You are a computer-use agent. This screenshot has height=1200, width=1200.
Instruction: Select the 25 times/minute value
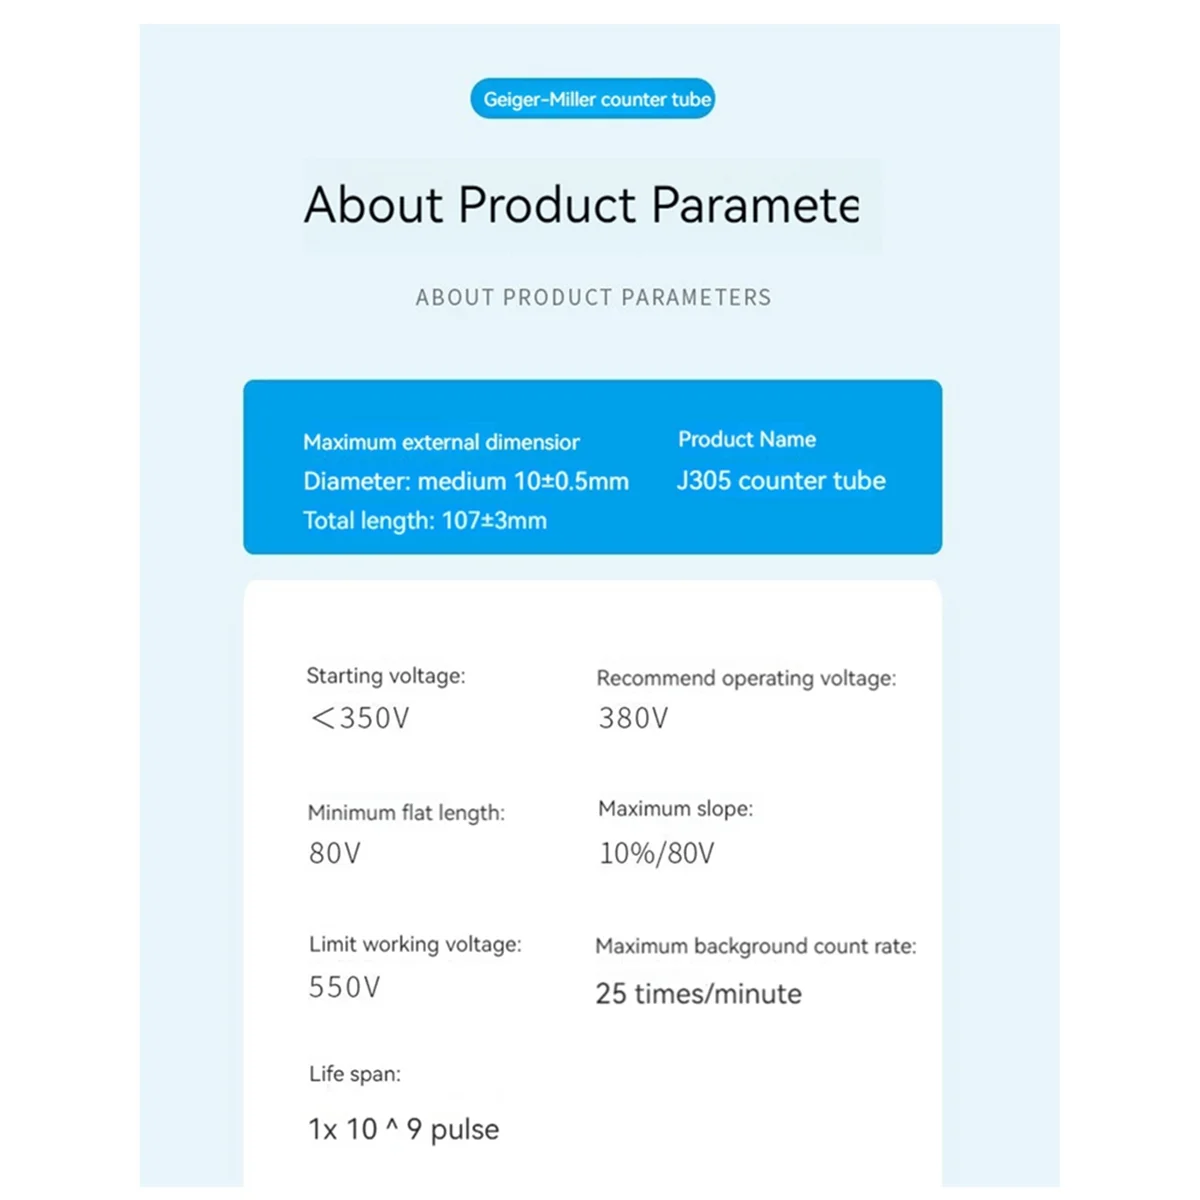(x=699, y=993)
